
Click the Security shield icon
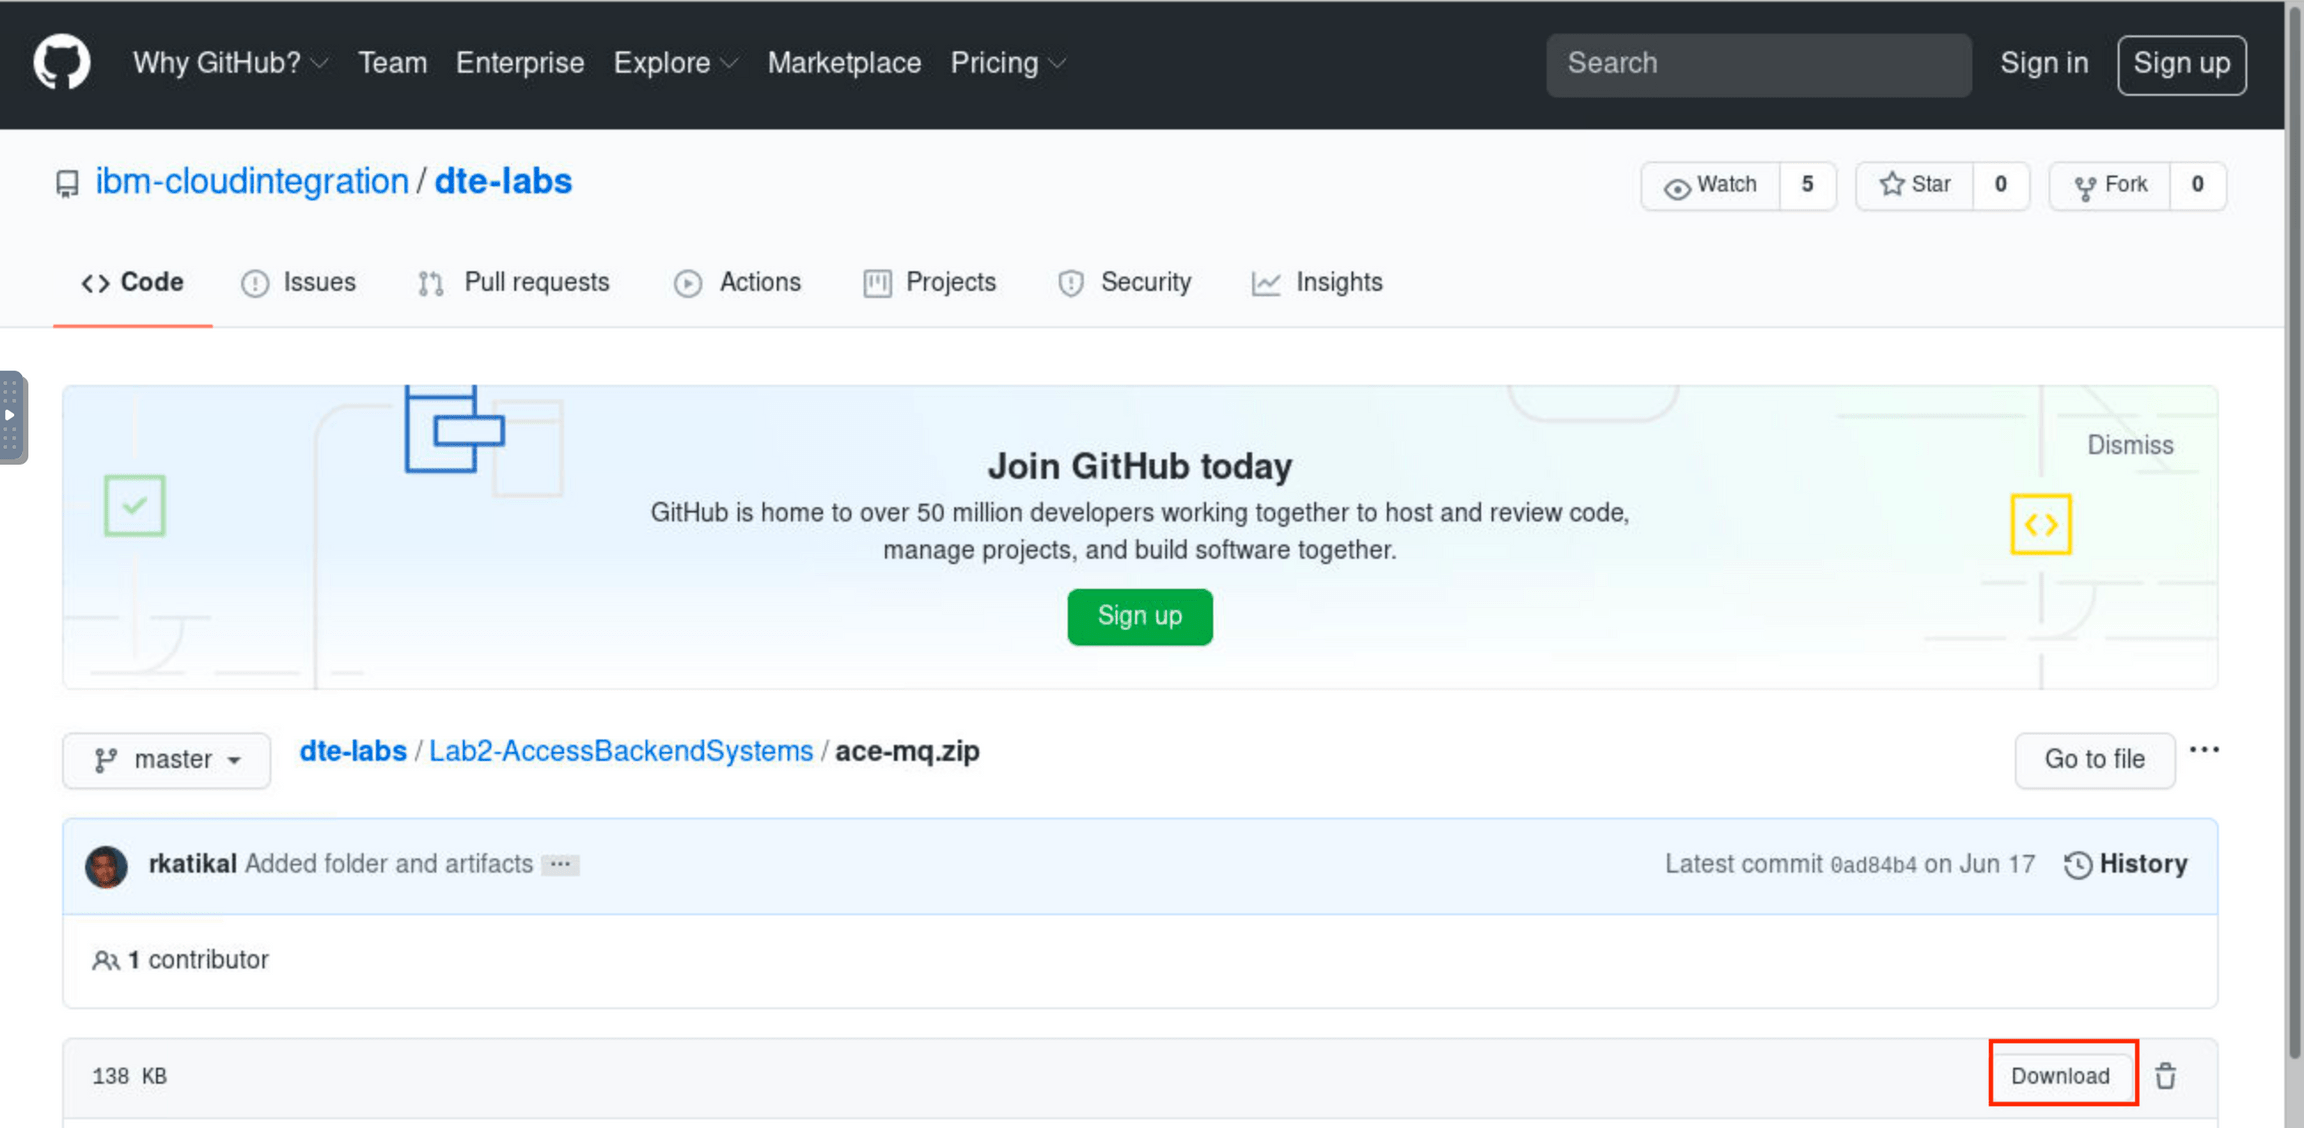(1069, 283)
